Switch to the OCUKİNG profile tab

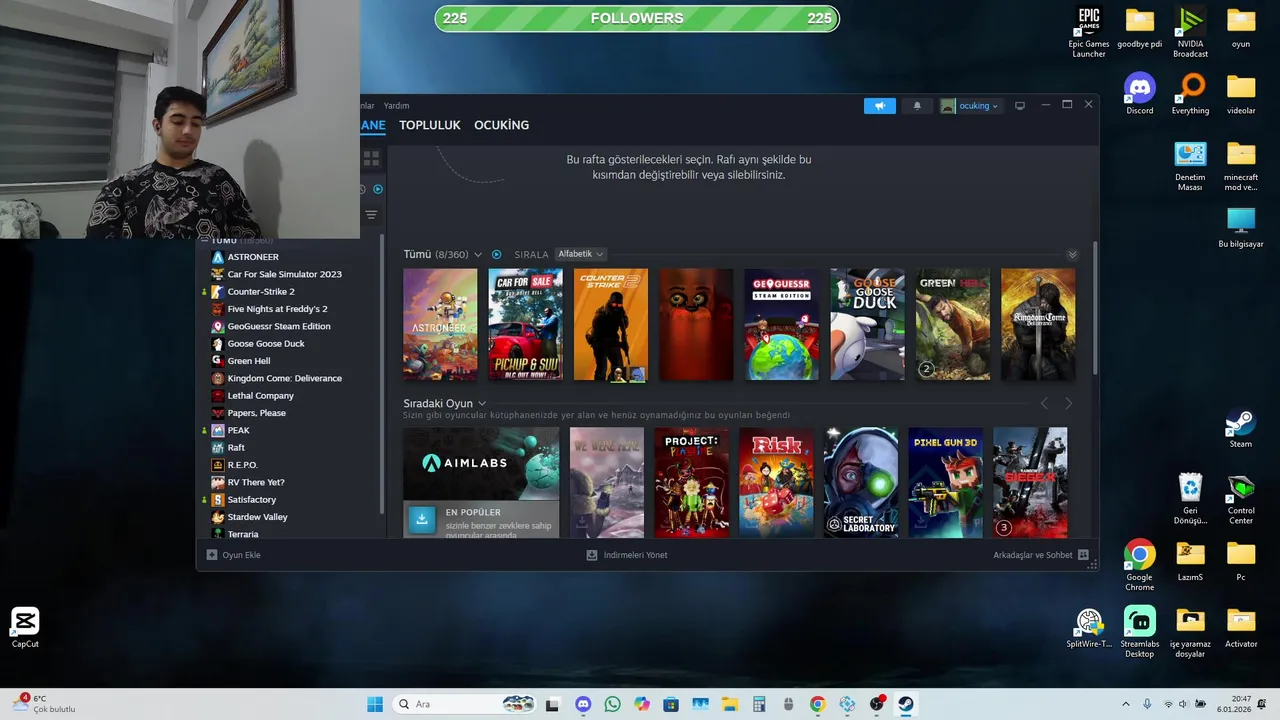point(501,125)
